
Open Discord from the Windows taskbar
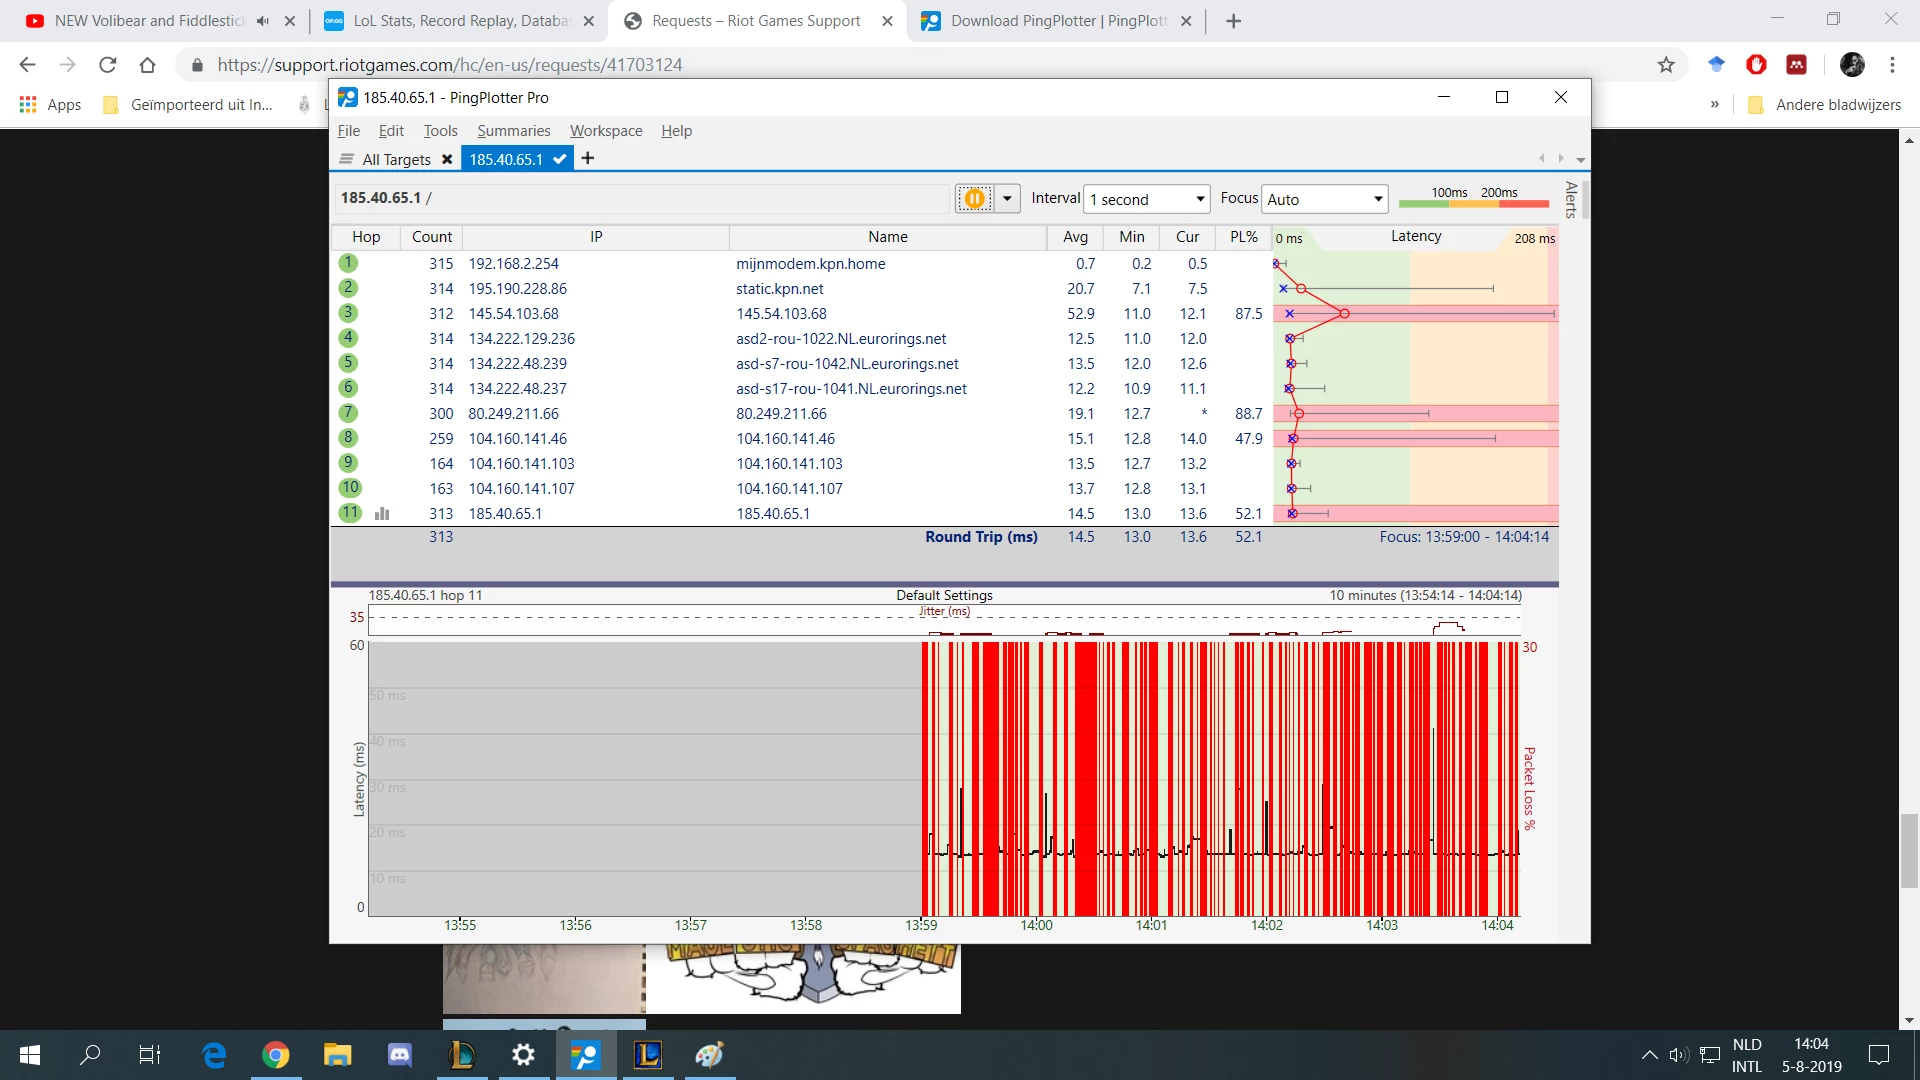point(400,1054)
